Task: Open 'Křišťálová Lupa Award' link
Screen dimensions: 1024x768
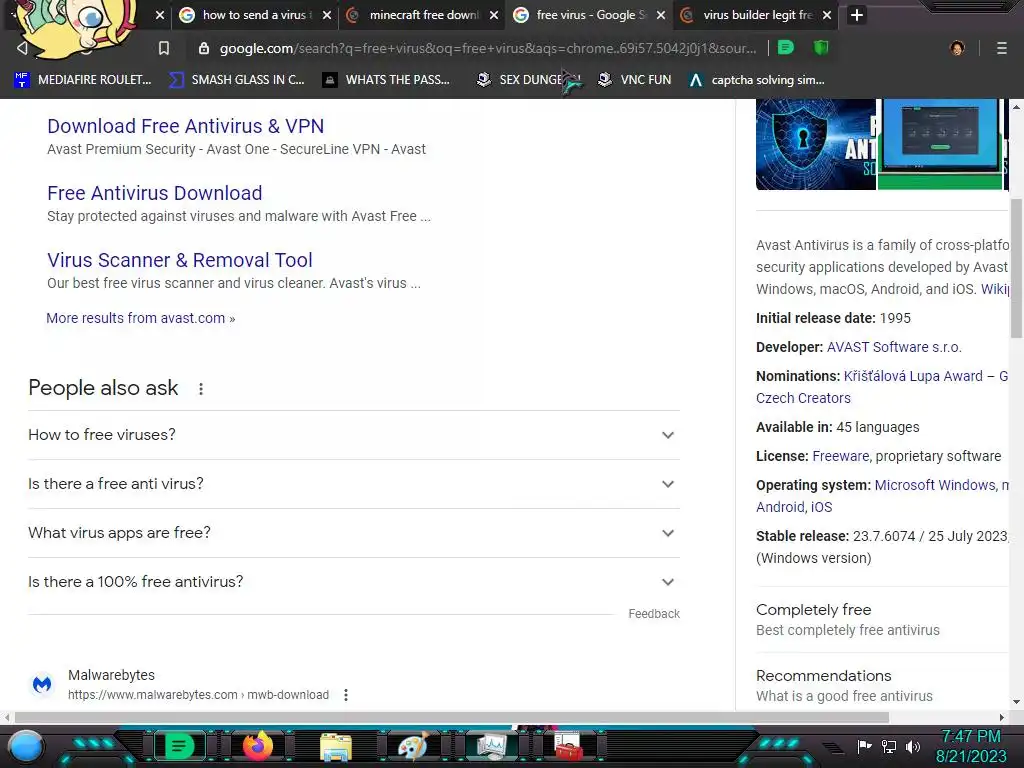Action: (913, 376)
